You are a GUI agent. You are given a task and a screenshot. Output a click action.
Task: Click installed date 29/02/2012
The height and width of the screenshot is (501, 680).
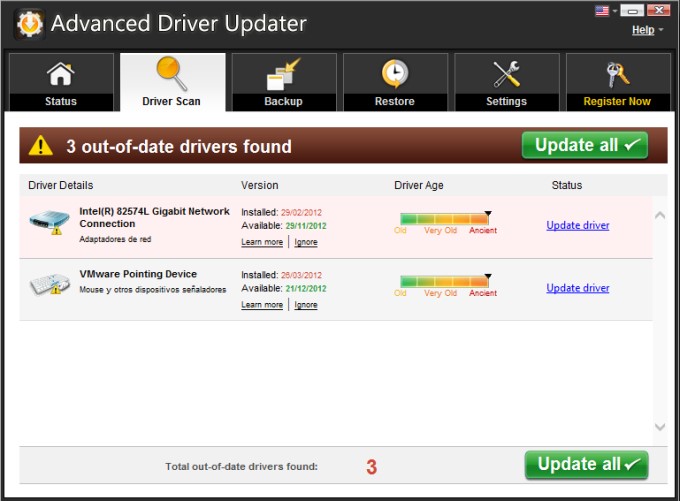[x=301, y=213]
